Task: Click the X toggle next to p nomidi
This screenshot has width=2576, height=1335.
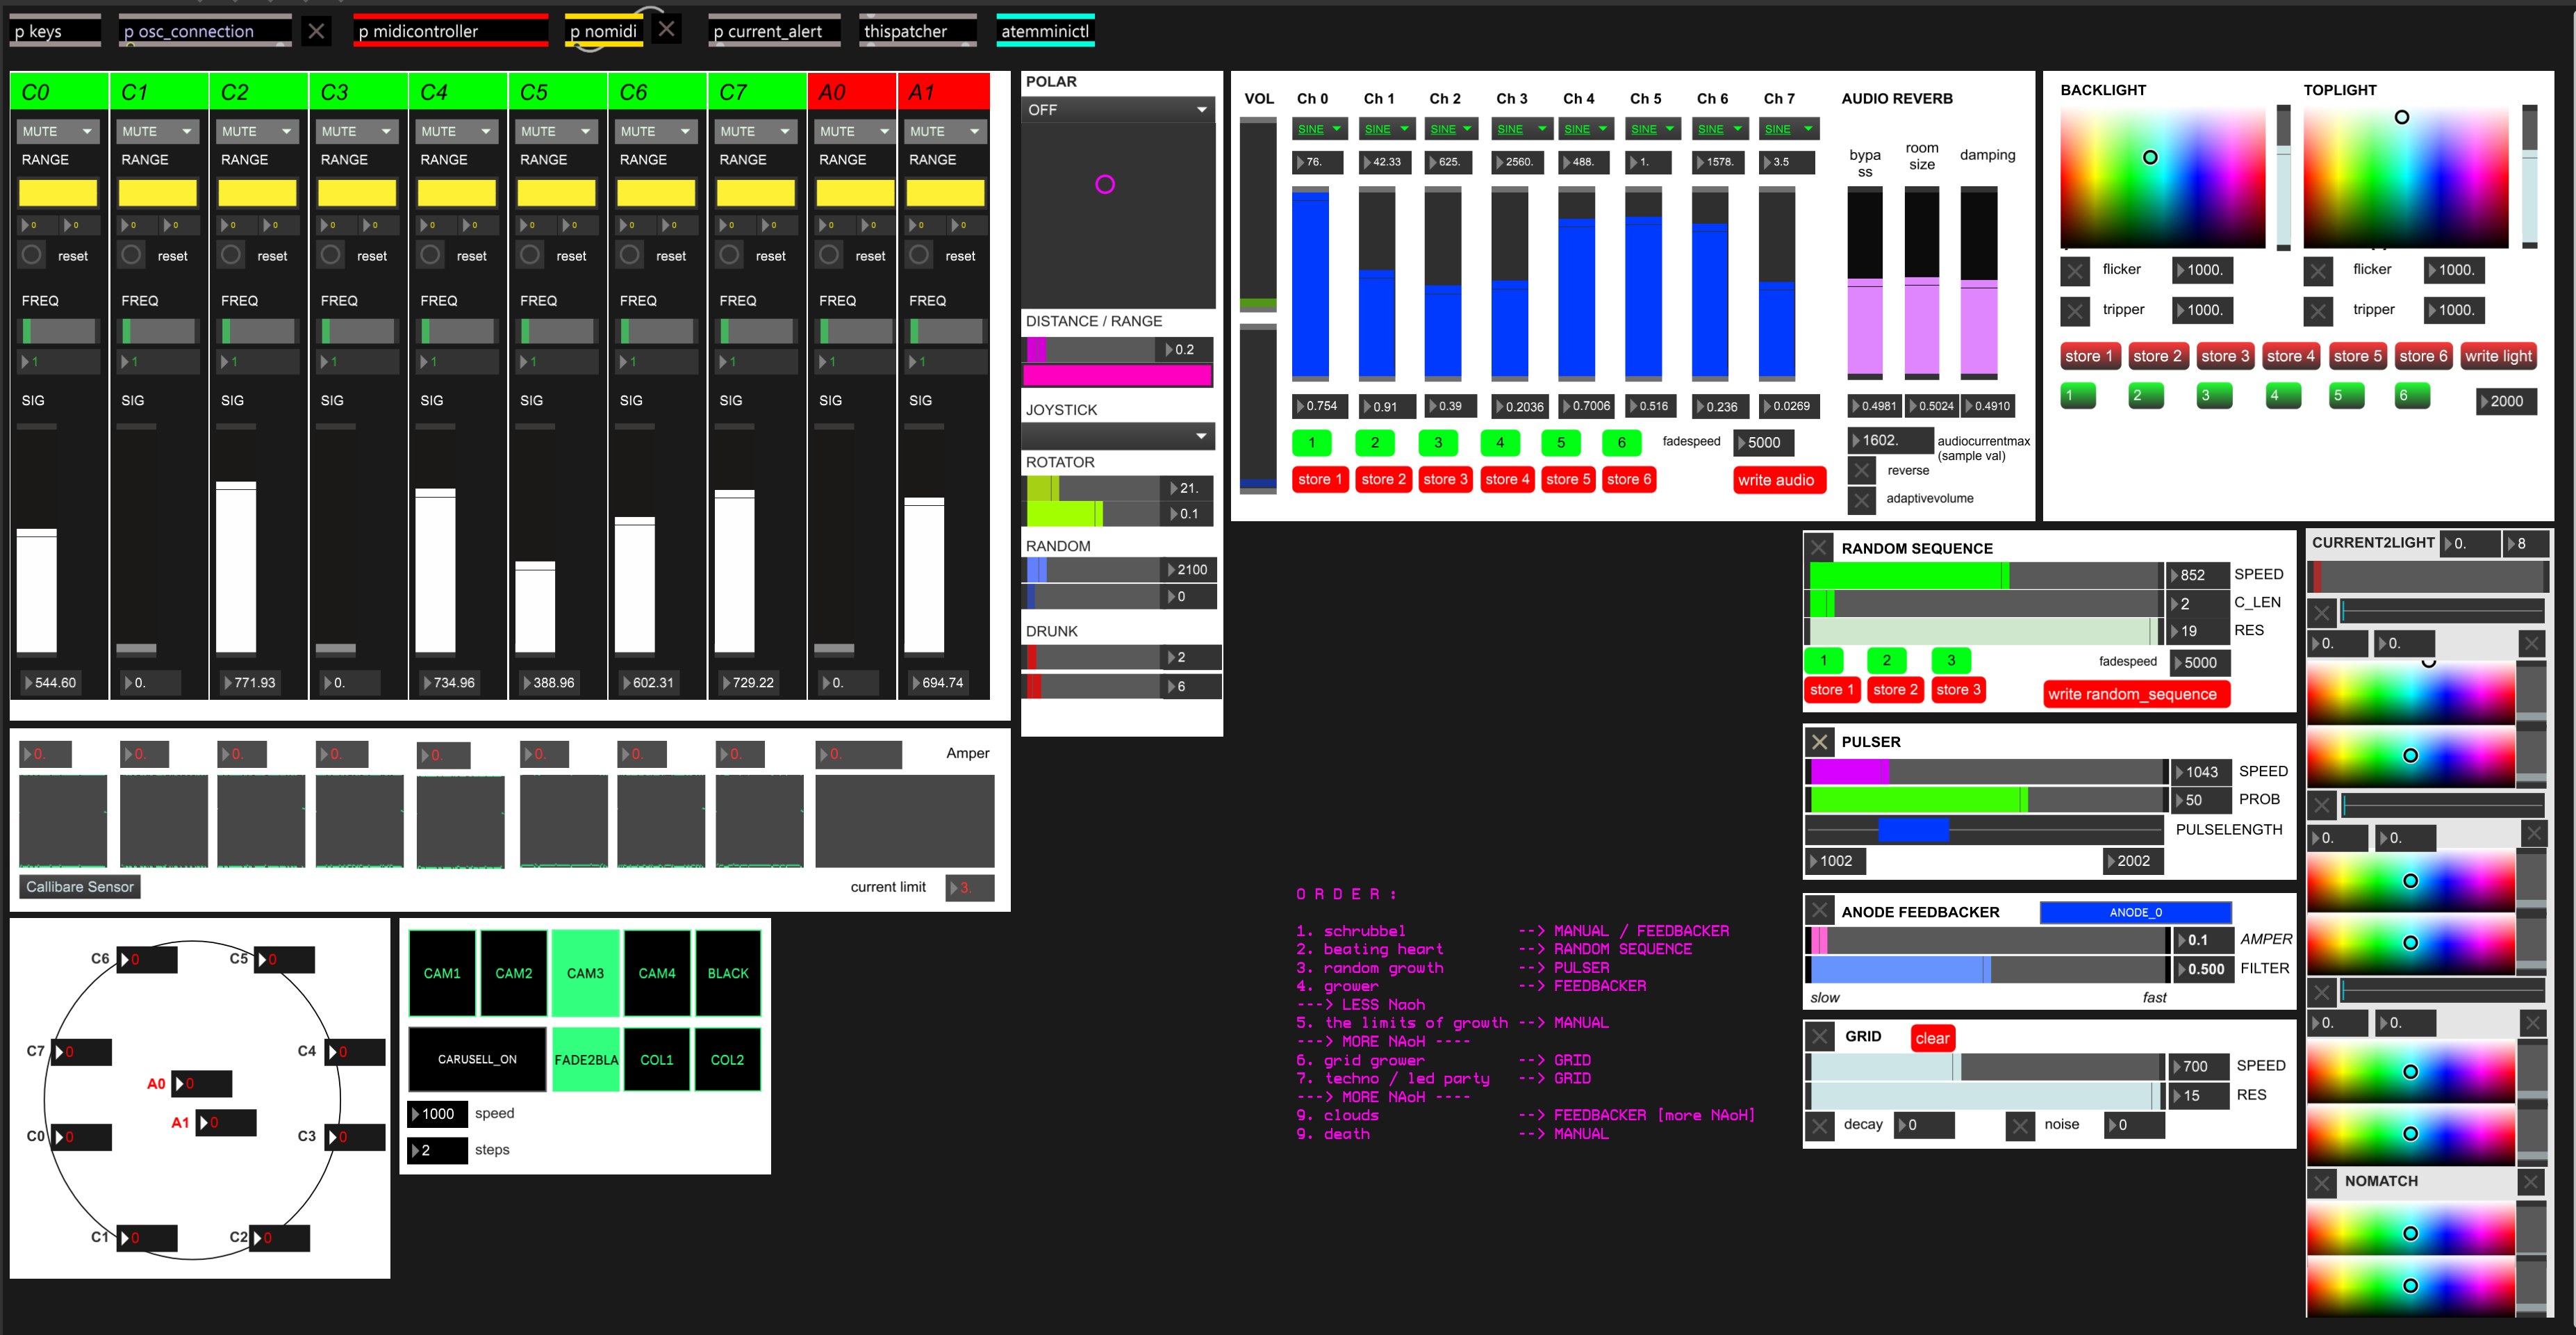Action: (667, 29)
